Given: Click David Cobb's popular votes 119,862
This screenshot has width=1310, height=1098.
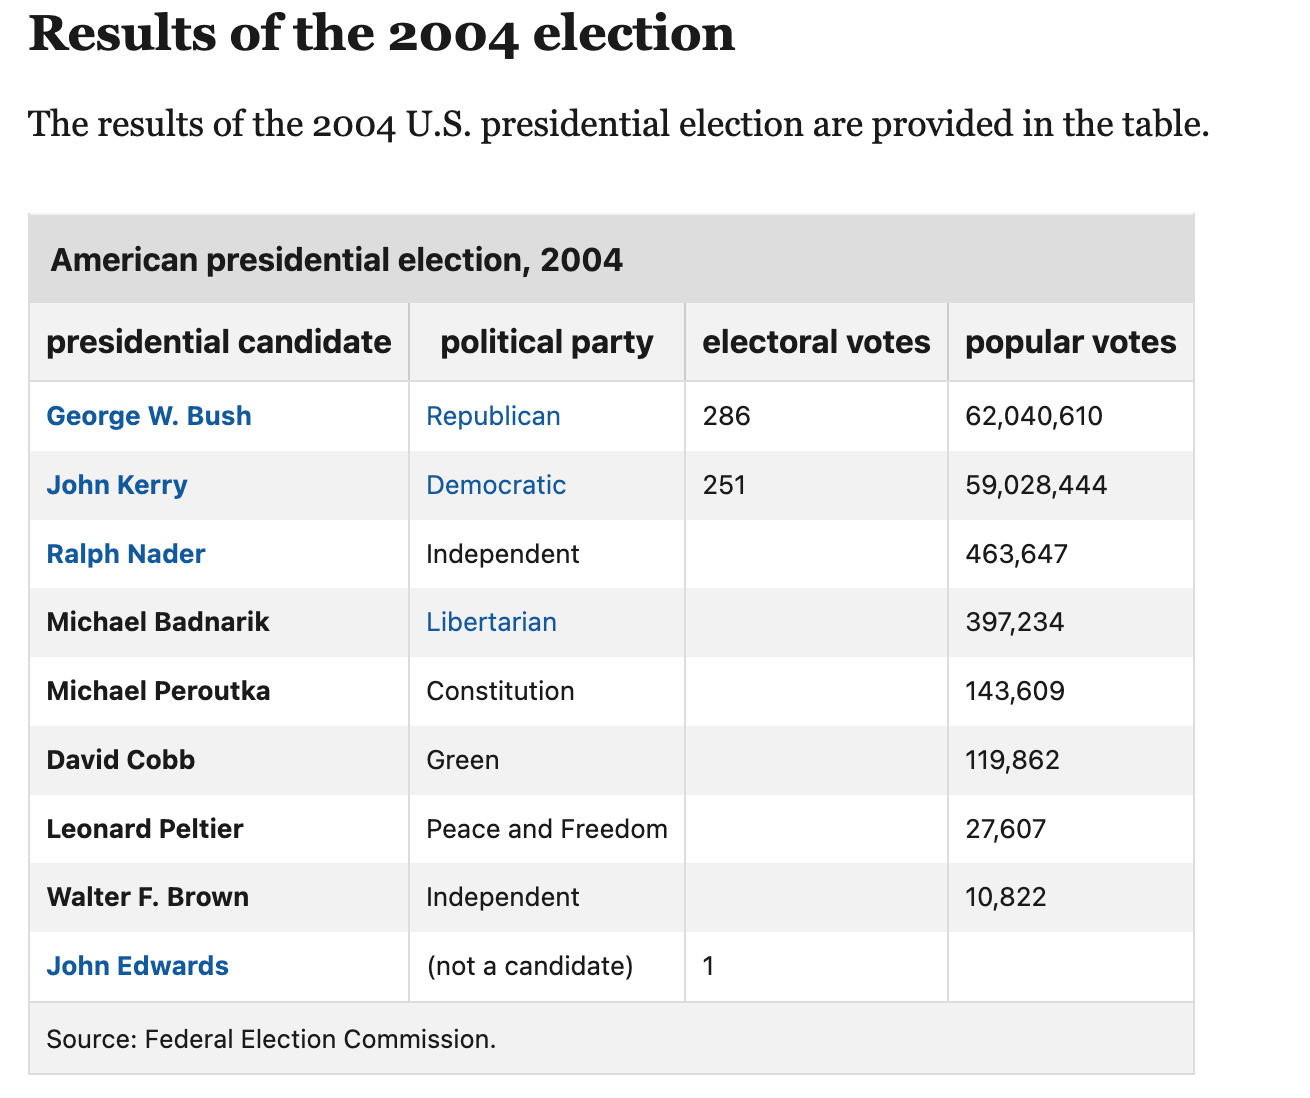Looking at the screenshot, I should [1012, 760].
